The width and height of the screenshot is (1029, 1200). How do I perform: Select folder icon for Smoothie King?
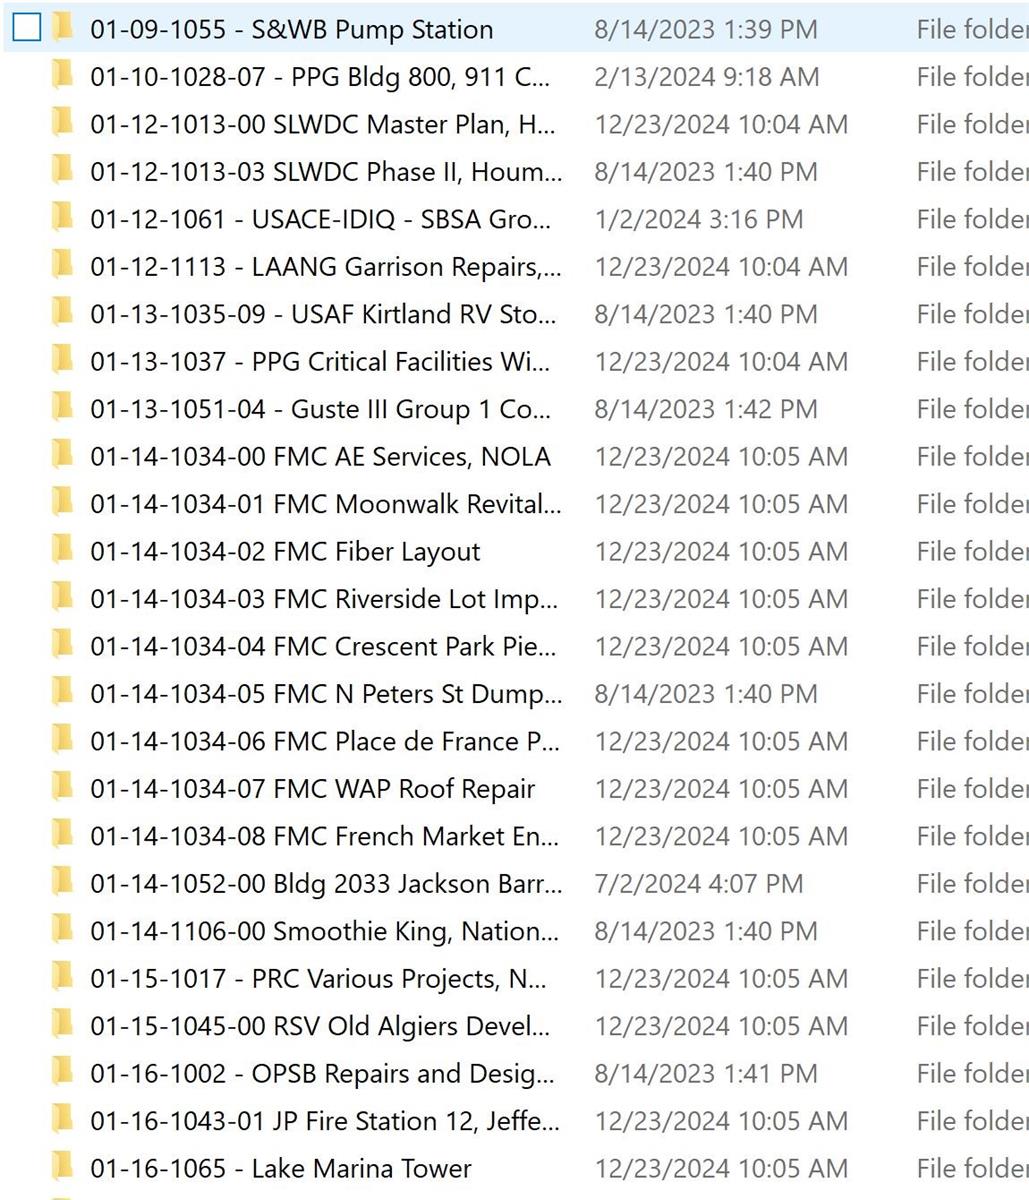[63, 931]
